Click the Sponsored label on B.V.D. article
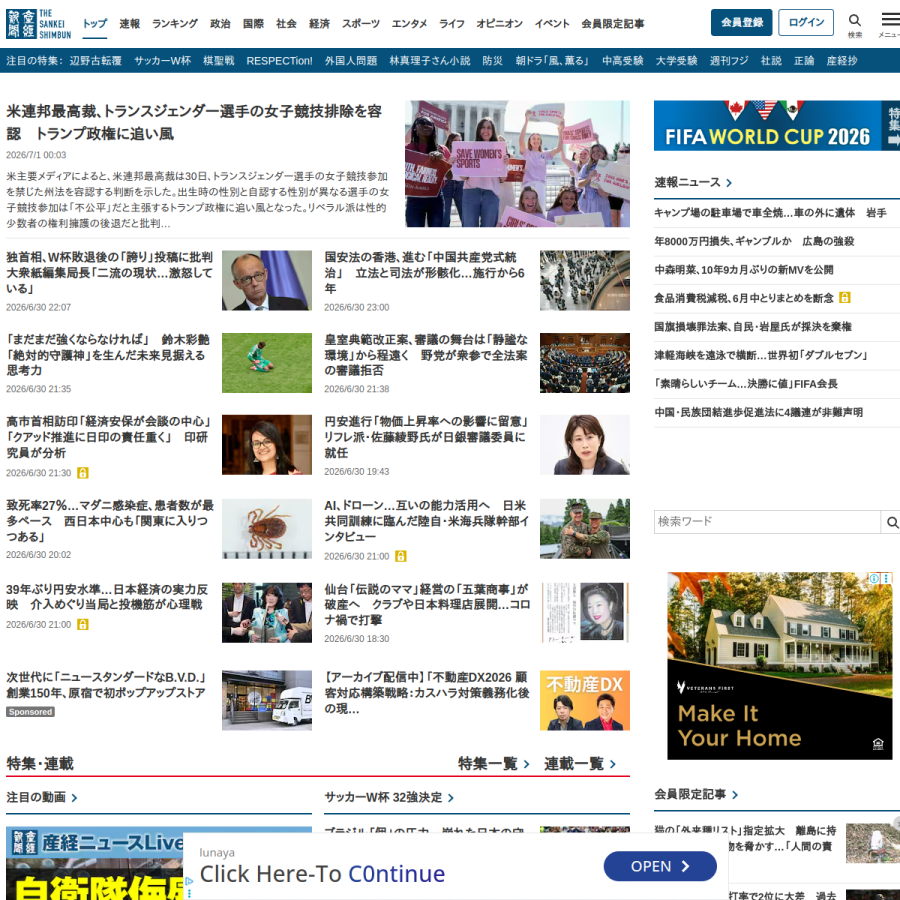Viewport: 900px width, 900px height. point(30,712)
